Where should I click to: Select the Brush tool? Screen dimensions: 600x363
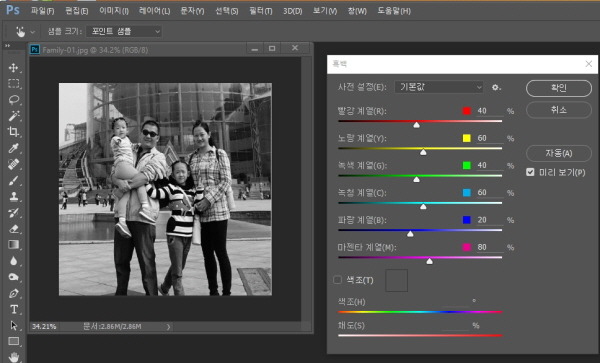[x=13, y=180]
